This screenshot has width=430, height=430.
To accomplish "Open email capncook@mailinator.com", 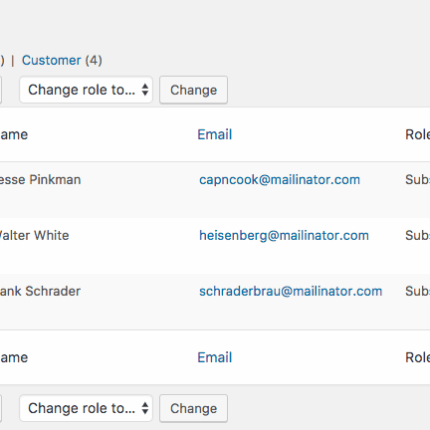I will (280, 180).
